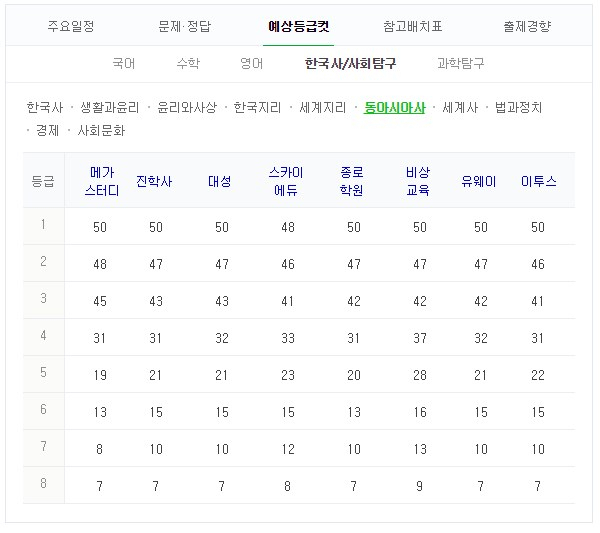Click 법과정치 subject link
Screen dimensions: 600x533
tap(518, 107)
